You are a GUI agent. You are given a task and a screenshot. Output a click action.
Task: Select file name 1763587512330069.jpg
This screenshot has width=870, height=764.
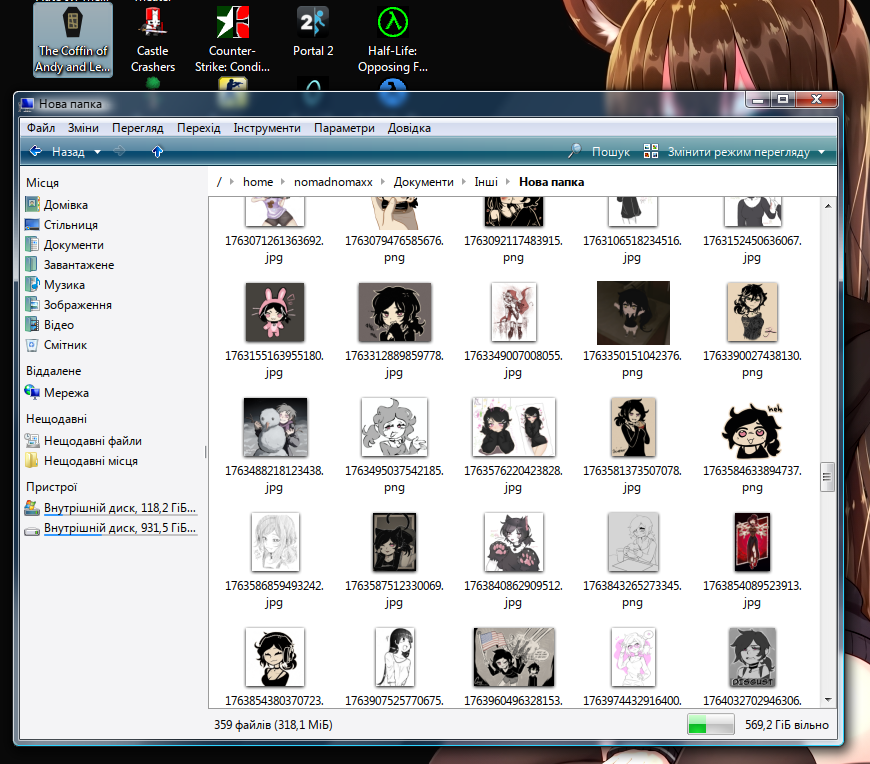point(394,594)
